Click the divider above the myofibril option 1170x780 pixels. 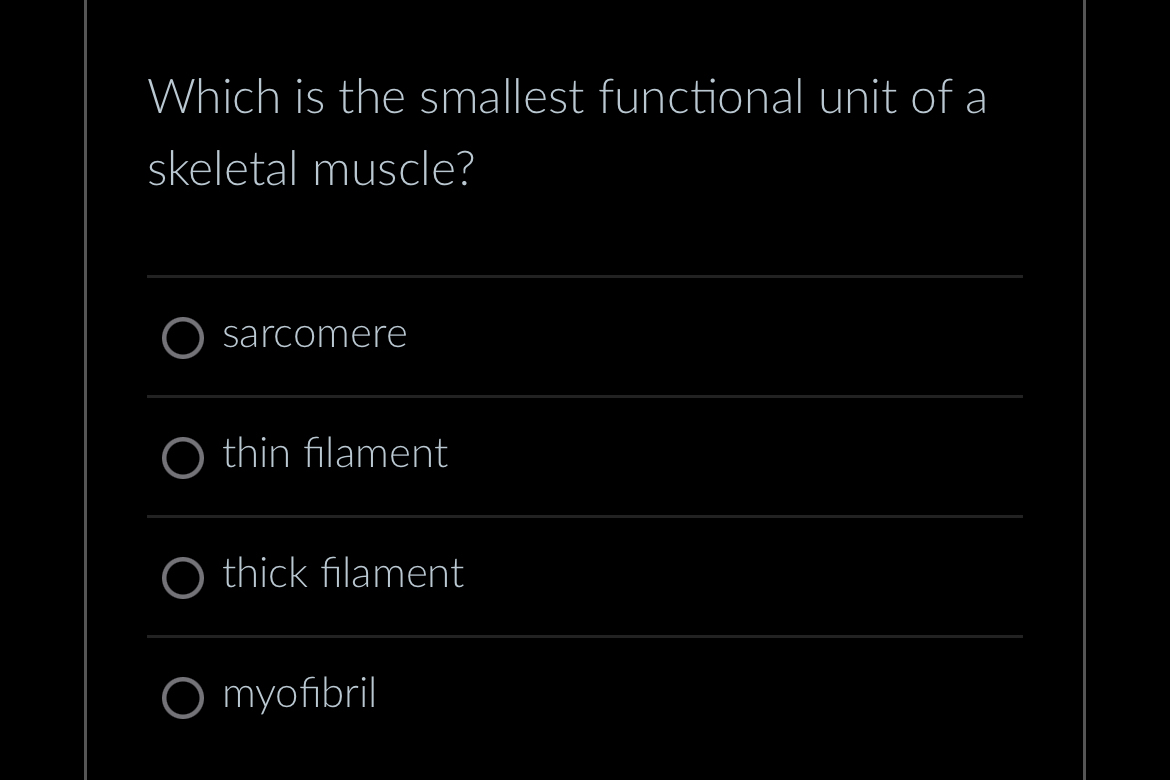coord(585,636)
